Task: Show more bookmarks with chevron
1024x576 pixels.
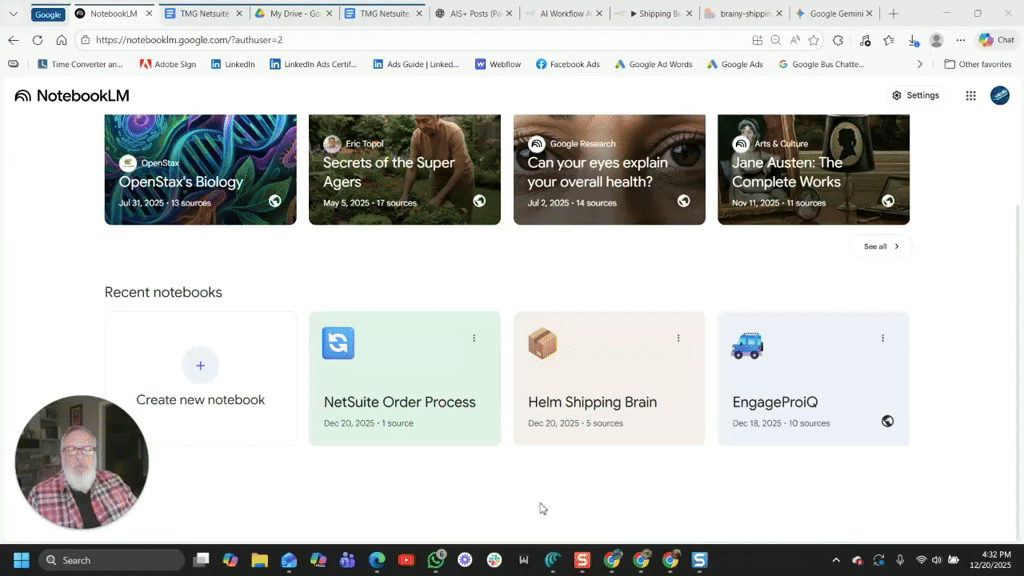Action: point(920,64)
